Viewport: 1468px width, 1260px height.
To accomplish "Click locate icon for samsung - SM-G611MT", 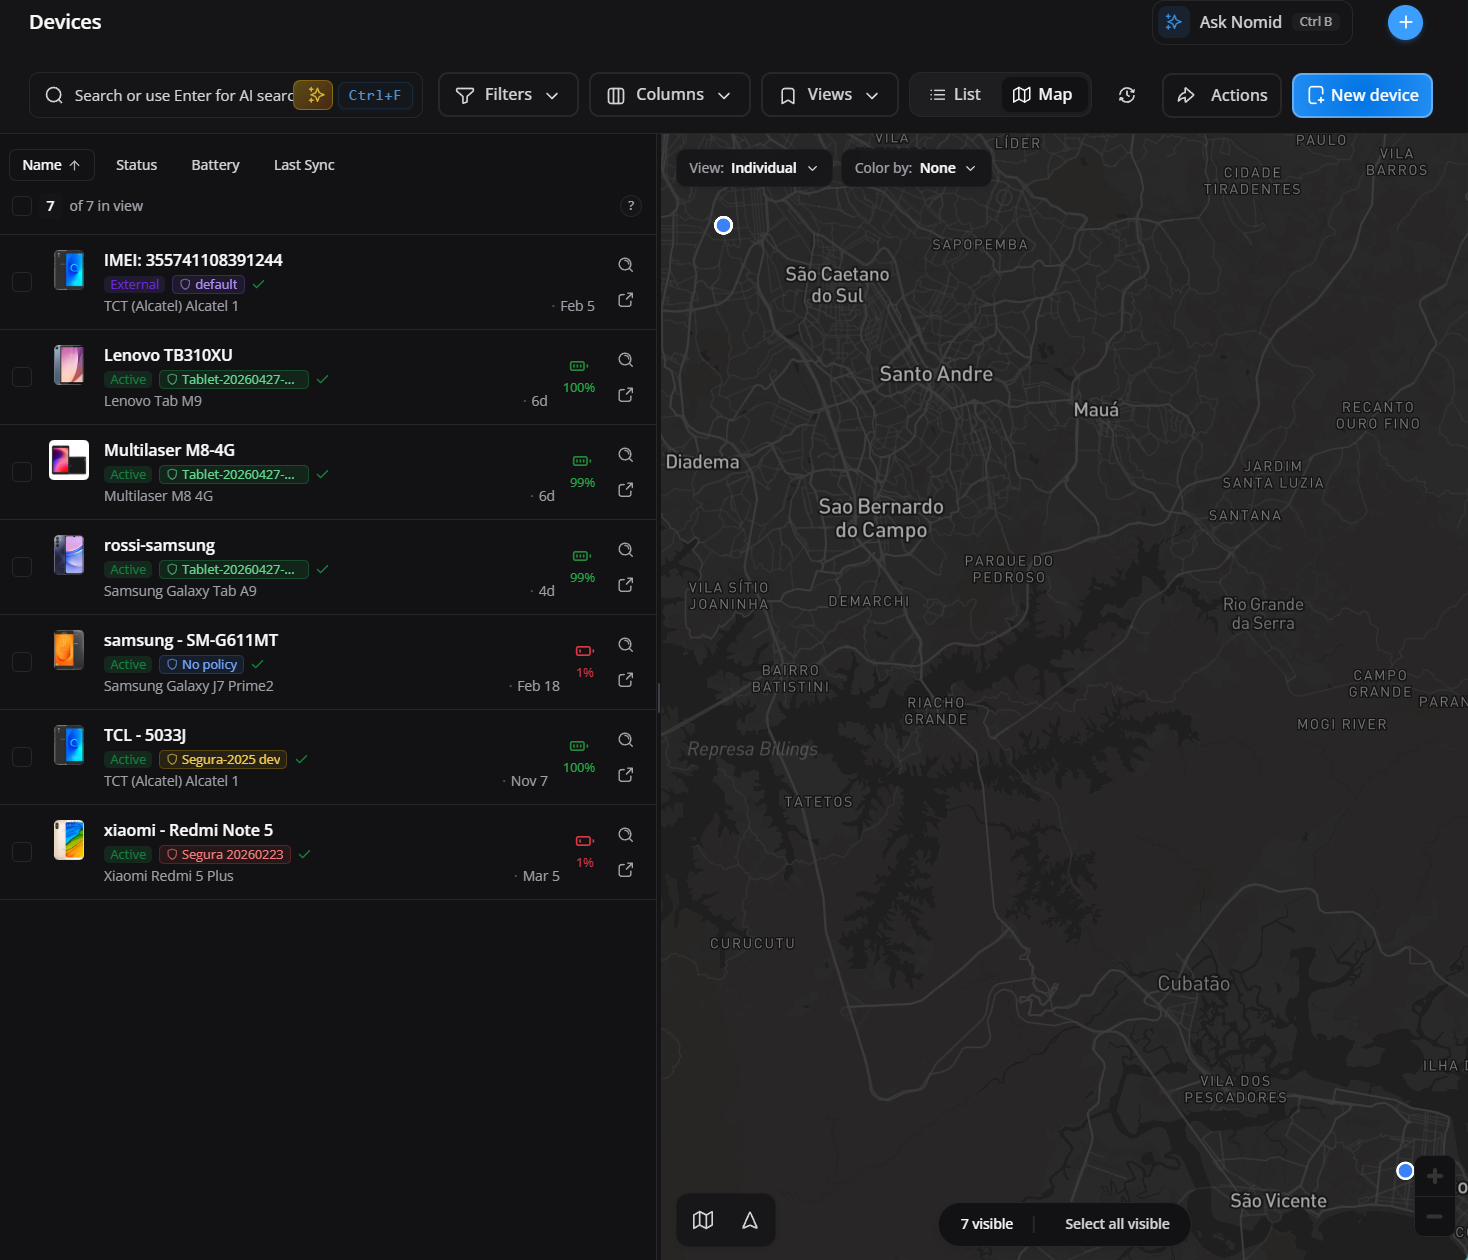I will [x=625, y=645].
